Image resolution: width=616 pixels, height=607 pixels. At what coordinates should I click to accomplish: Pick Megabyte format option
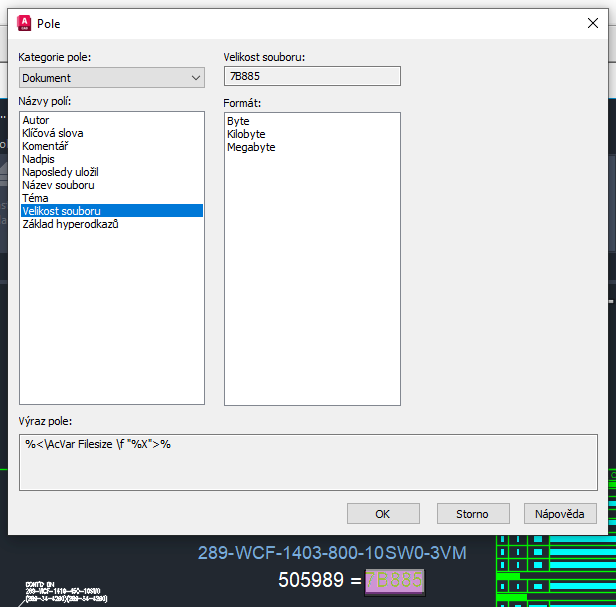point(251,147)
